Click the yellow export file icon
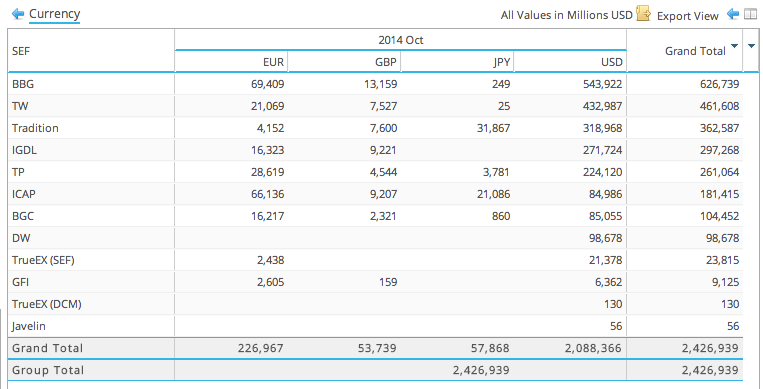Screen dimensions: 763x389 [643, 14]
